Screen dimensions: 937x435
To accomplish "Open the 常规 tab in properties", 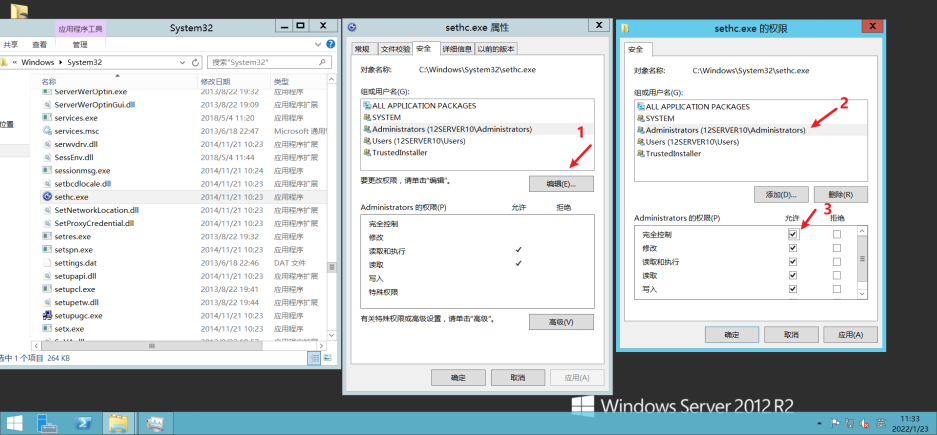I will click(x=364, y=49).
